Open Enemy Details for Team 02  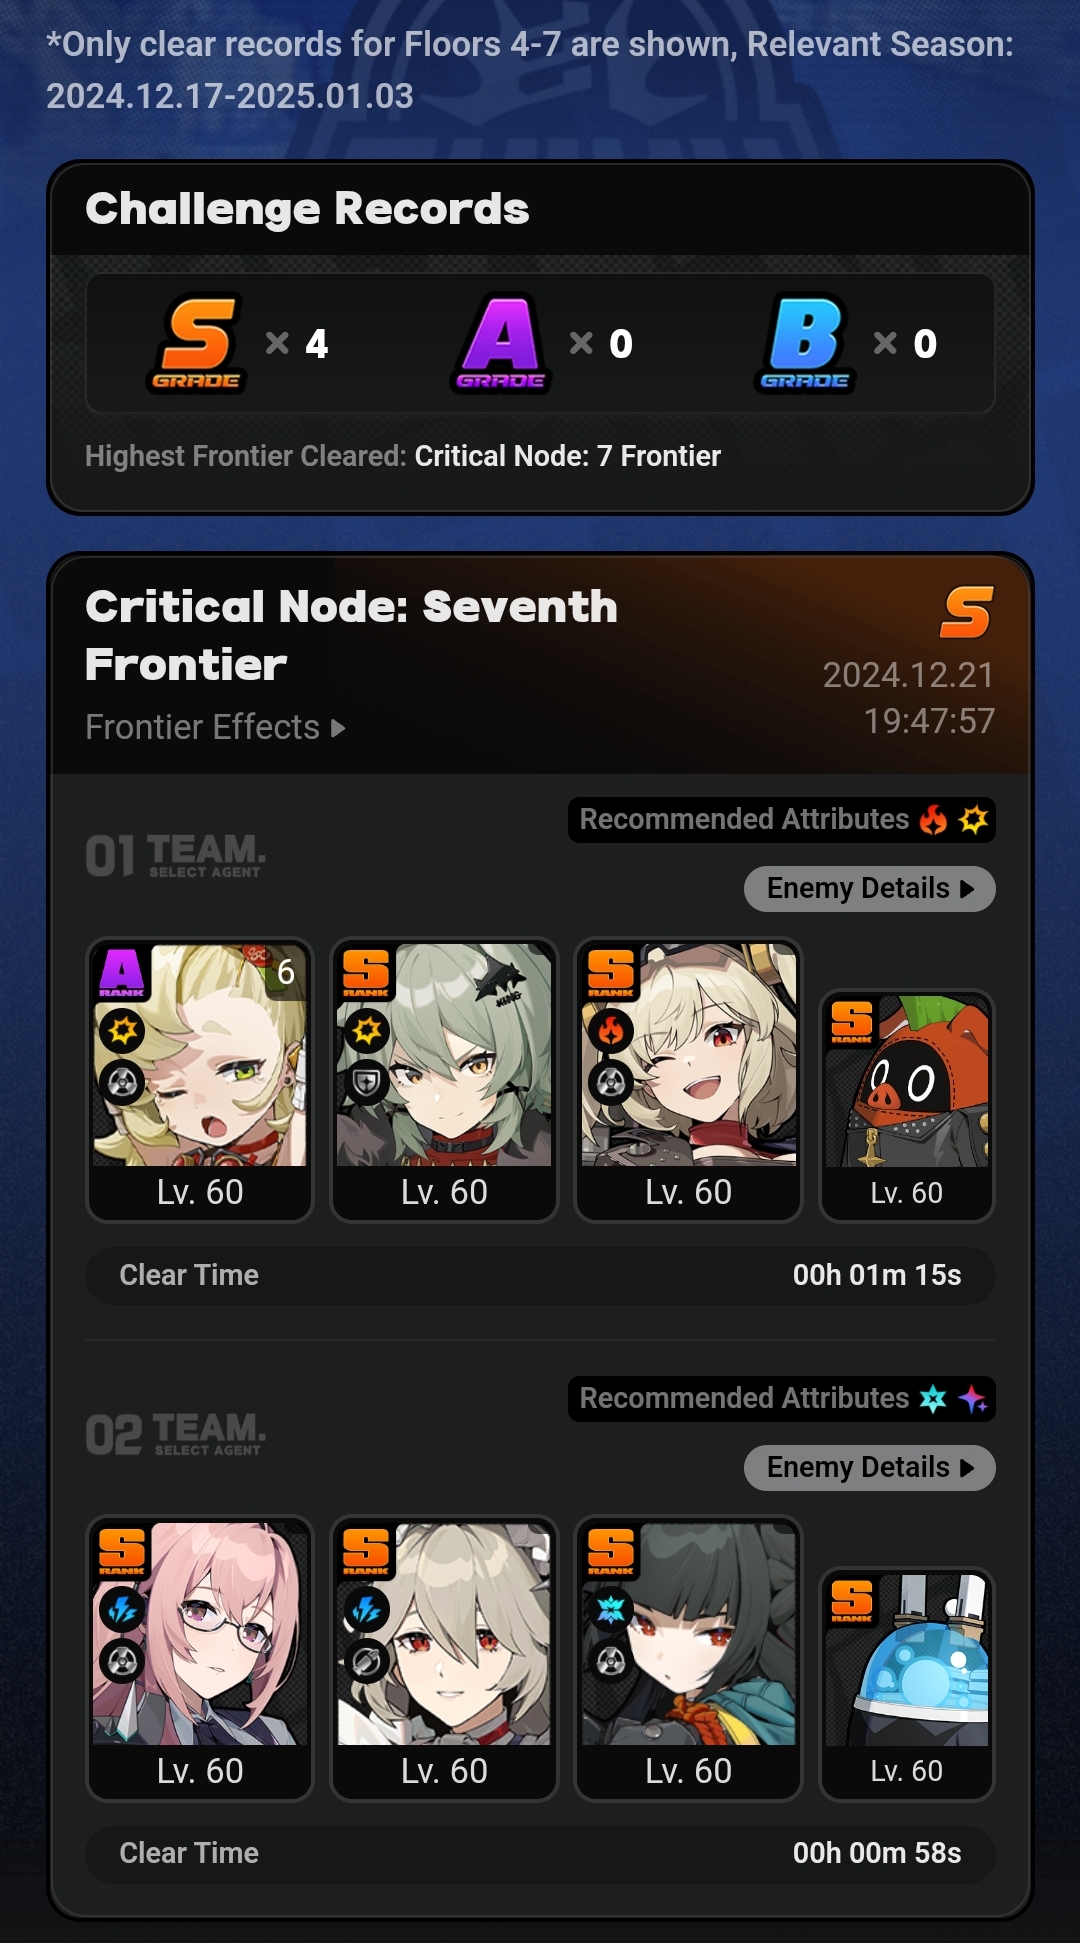870,1467
